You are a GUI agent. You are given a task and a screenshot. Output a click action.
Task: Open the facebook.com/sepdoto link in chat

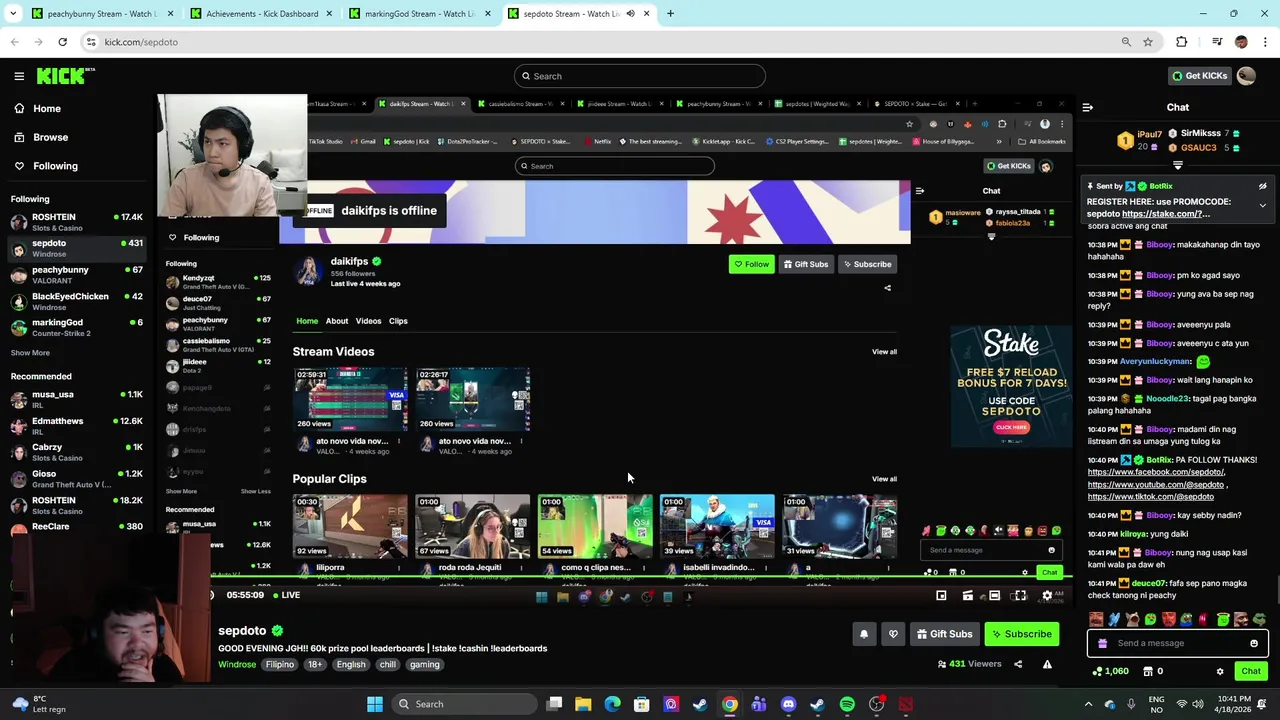1156,472
